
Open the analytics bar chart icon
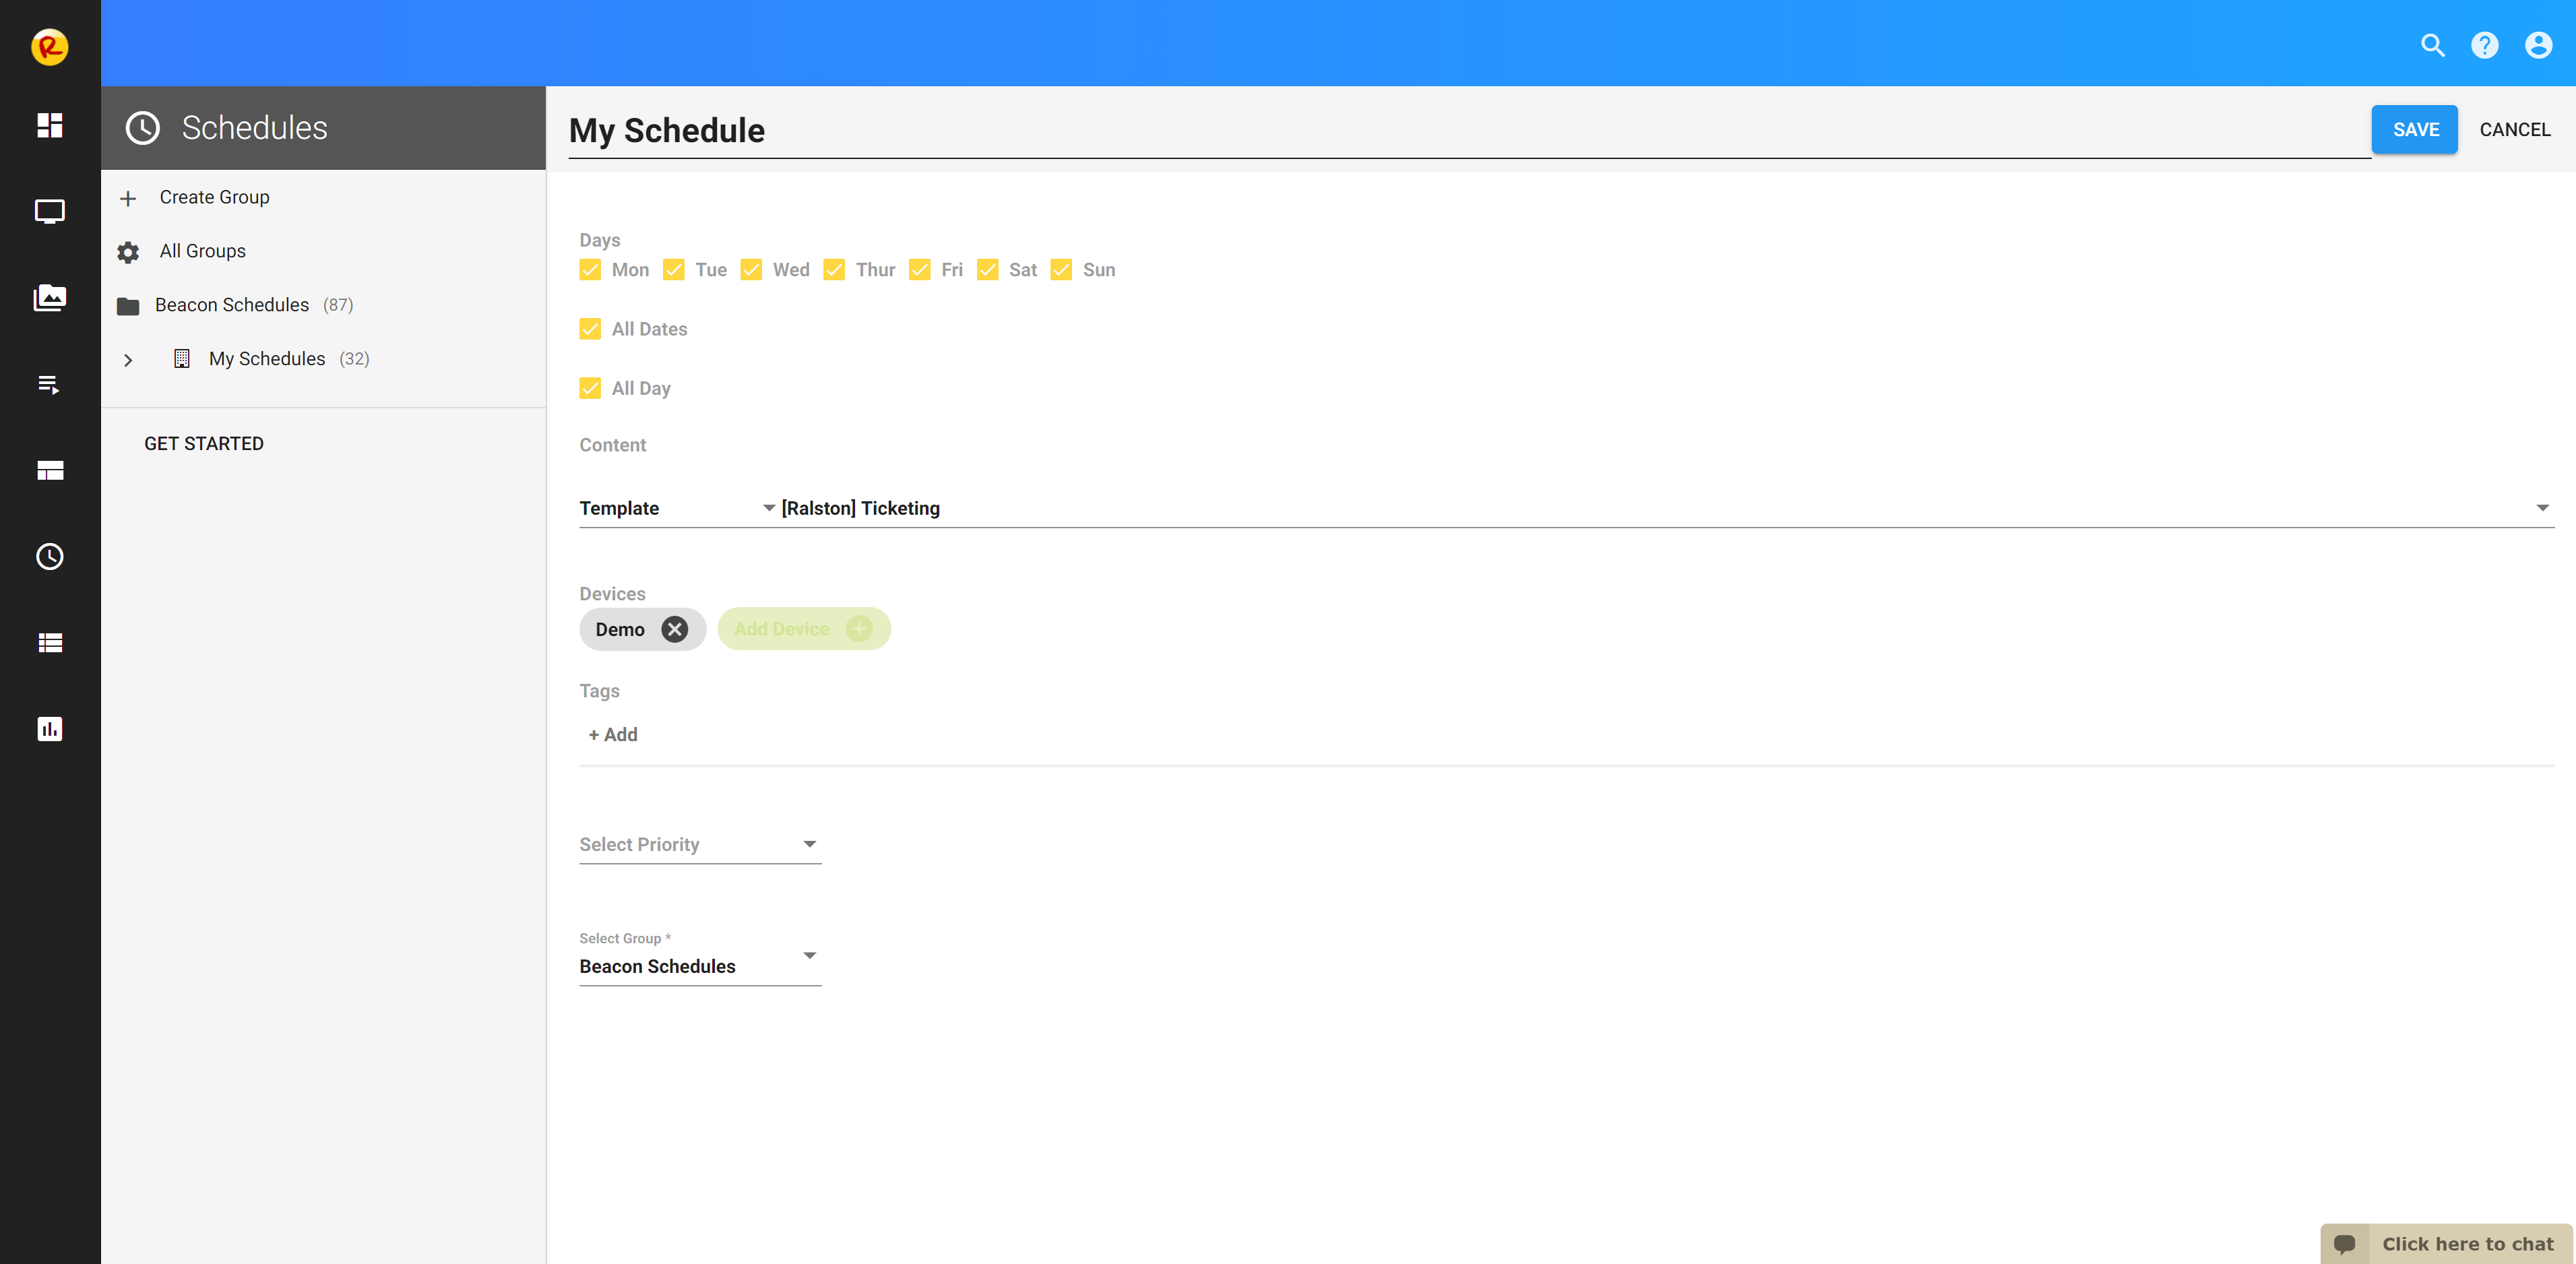click(x=50, y=729)
